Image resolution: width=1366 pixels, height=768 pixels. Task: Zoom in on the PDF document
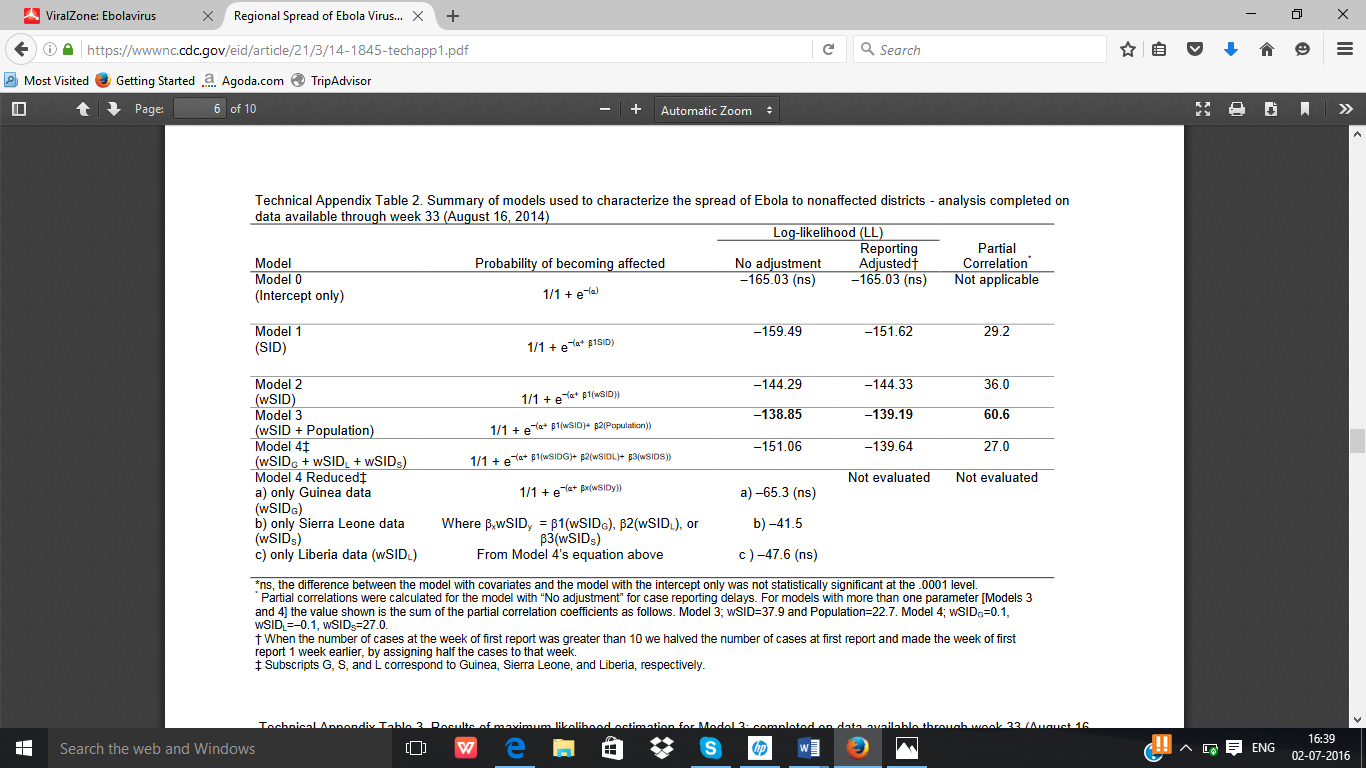636,109
